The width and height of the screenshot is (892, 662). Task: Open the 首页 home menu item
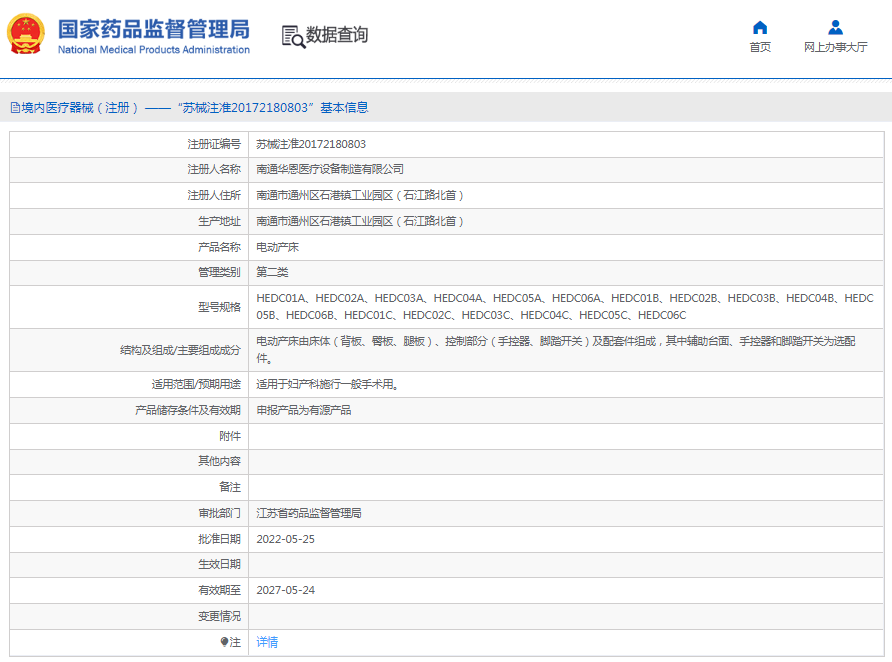[x=760, y=47]
